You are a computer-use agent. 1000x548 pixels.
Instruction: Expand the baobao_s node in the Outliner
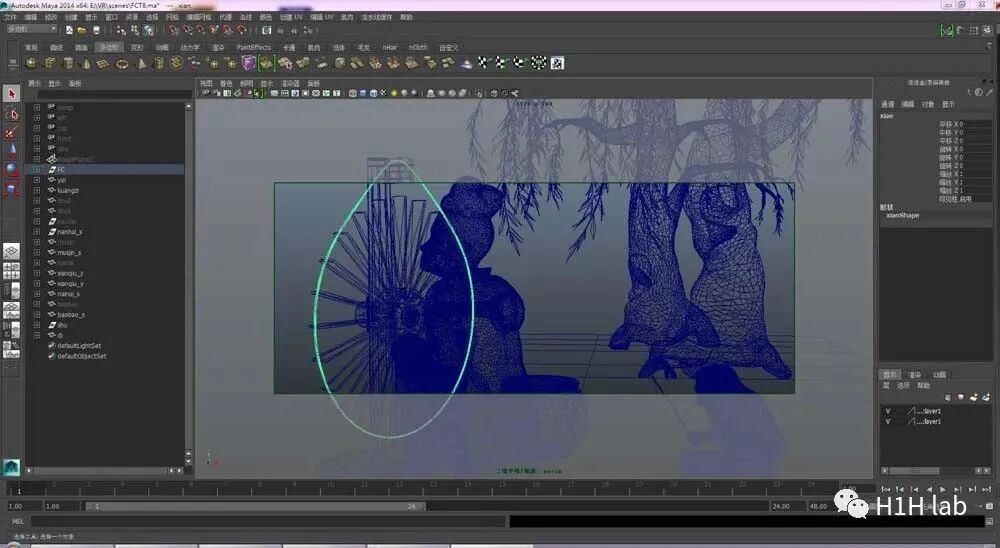(36, 315)
